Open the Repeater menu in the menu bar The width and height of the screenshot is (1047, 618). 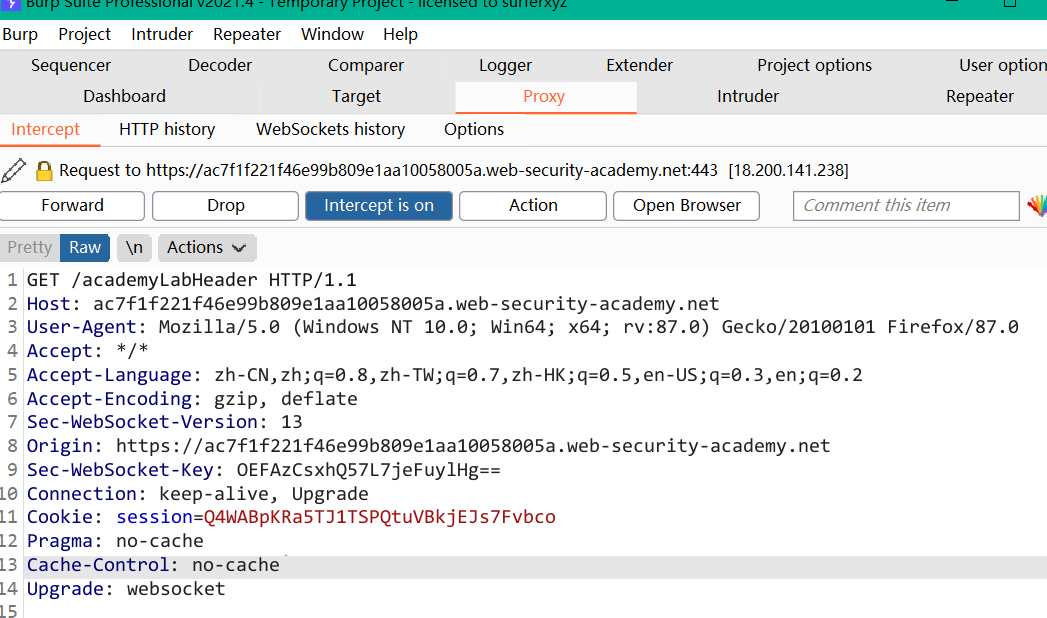click(247, 34)
